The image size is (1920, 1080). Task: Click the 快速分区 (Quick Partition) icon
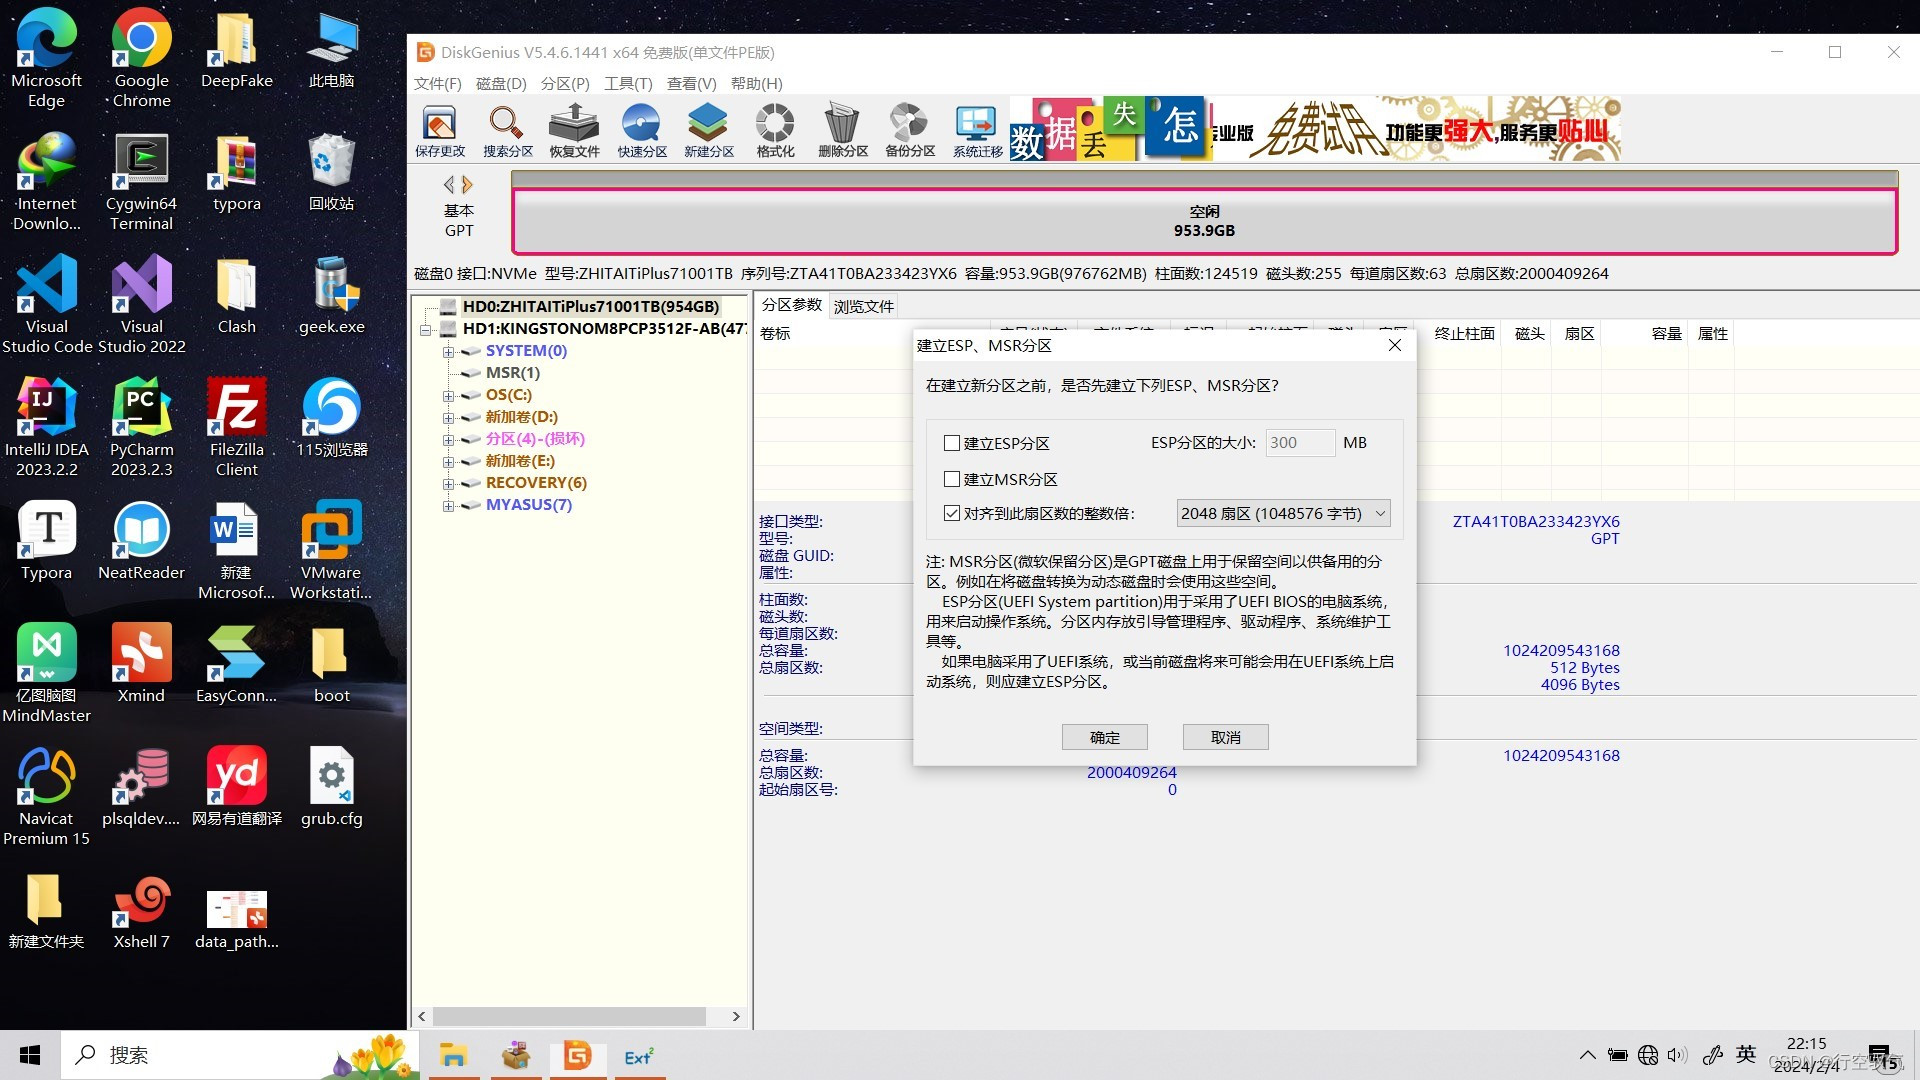[x=642, y=128]
